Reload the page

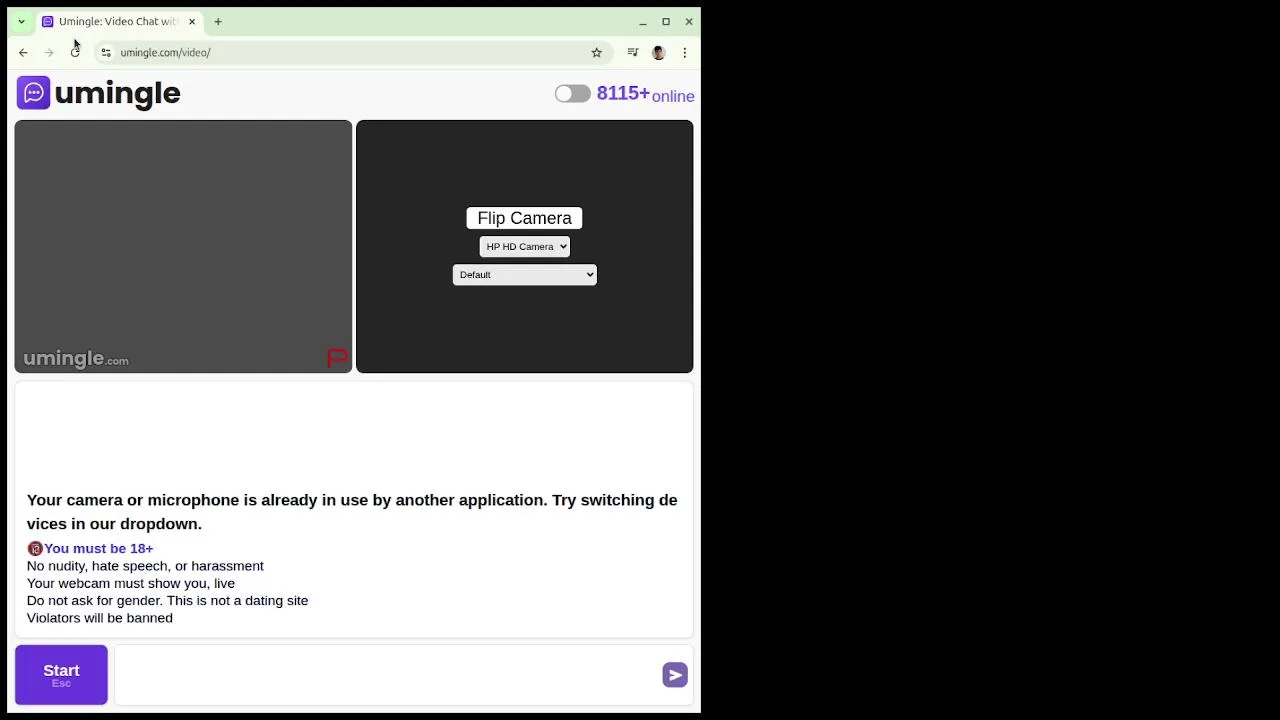75,52
